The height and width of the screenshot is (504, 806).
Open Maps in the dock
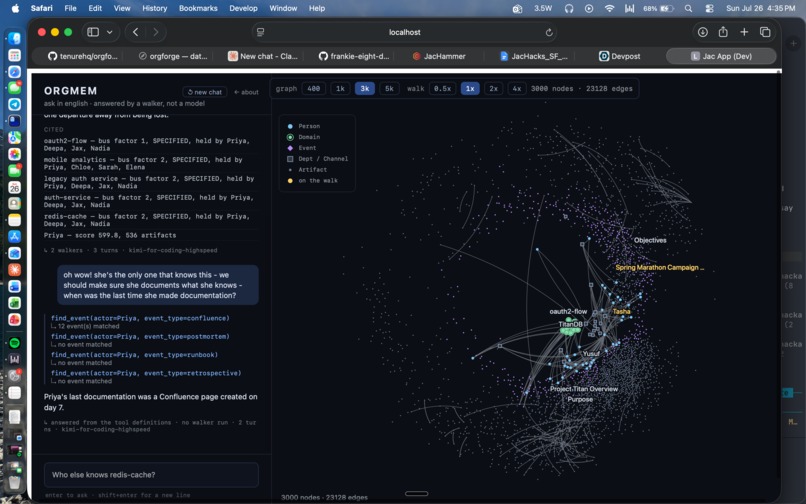coord(14,137)
